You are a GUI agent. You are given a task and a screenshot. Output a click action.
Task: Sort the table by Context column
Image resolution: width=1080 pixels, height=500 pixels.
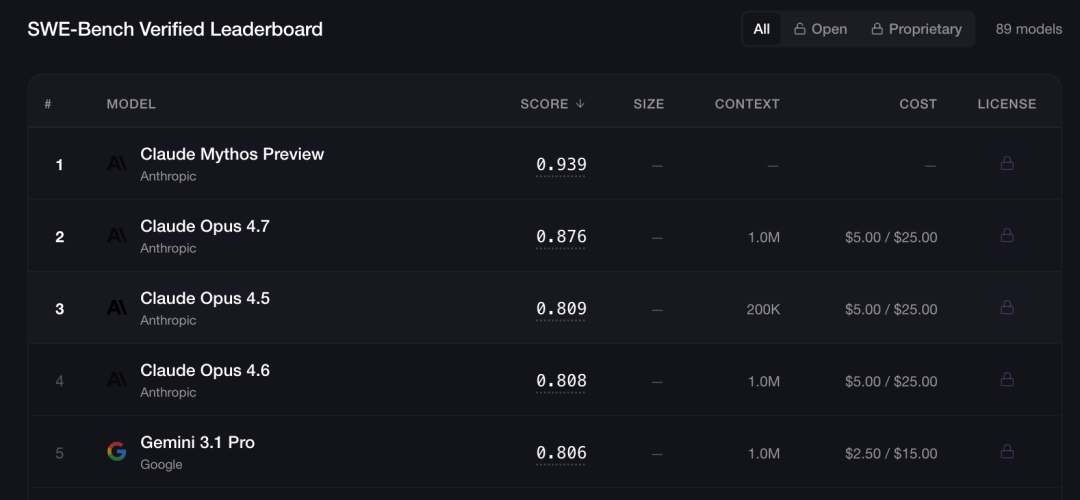(x=747, y=104)
